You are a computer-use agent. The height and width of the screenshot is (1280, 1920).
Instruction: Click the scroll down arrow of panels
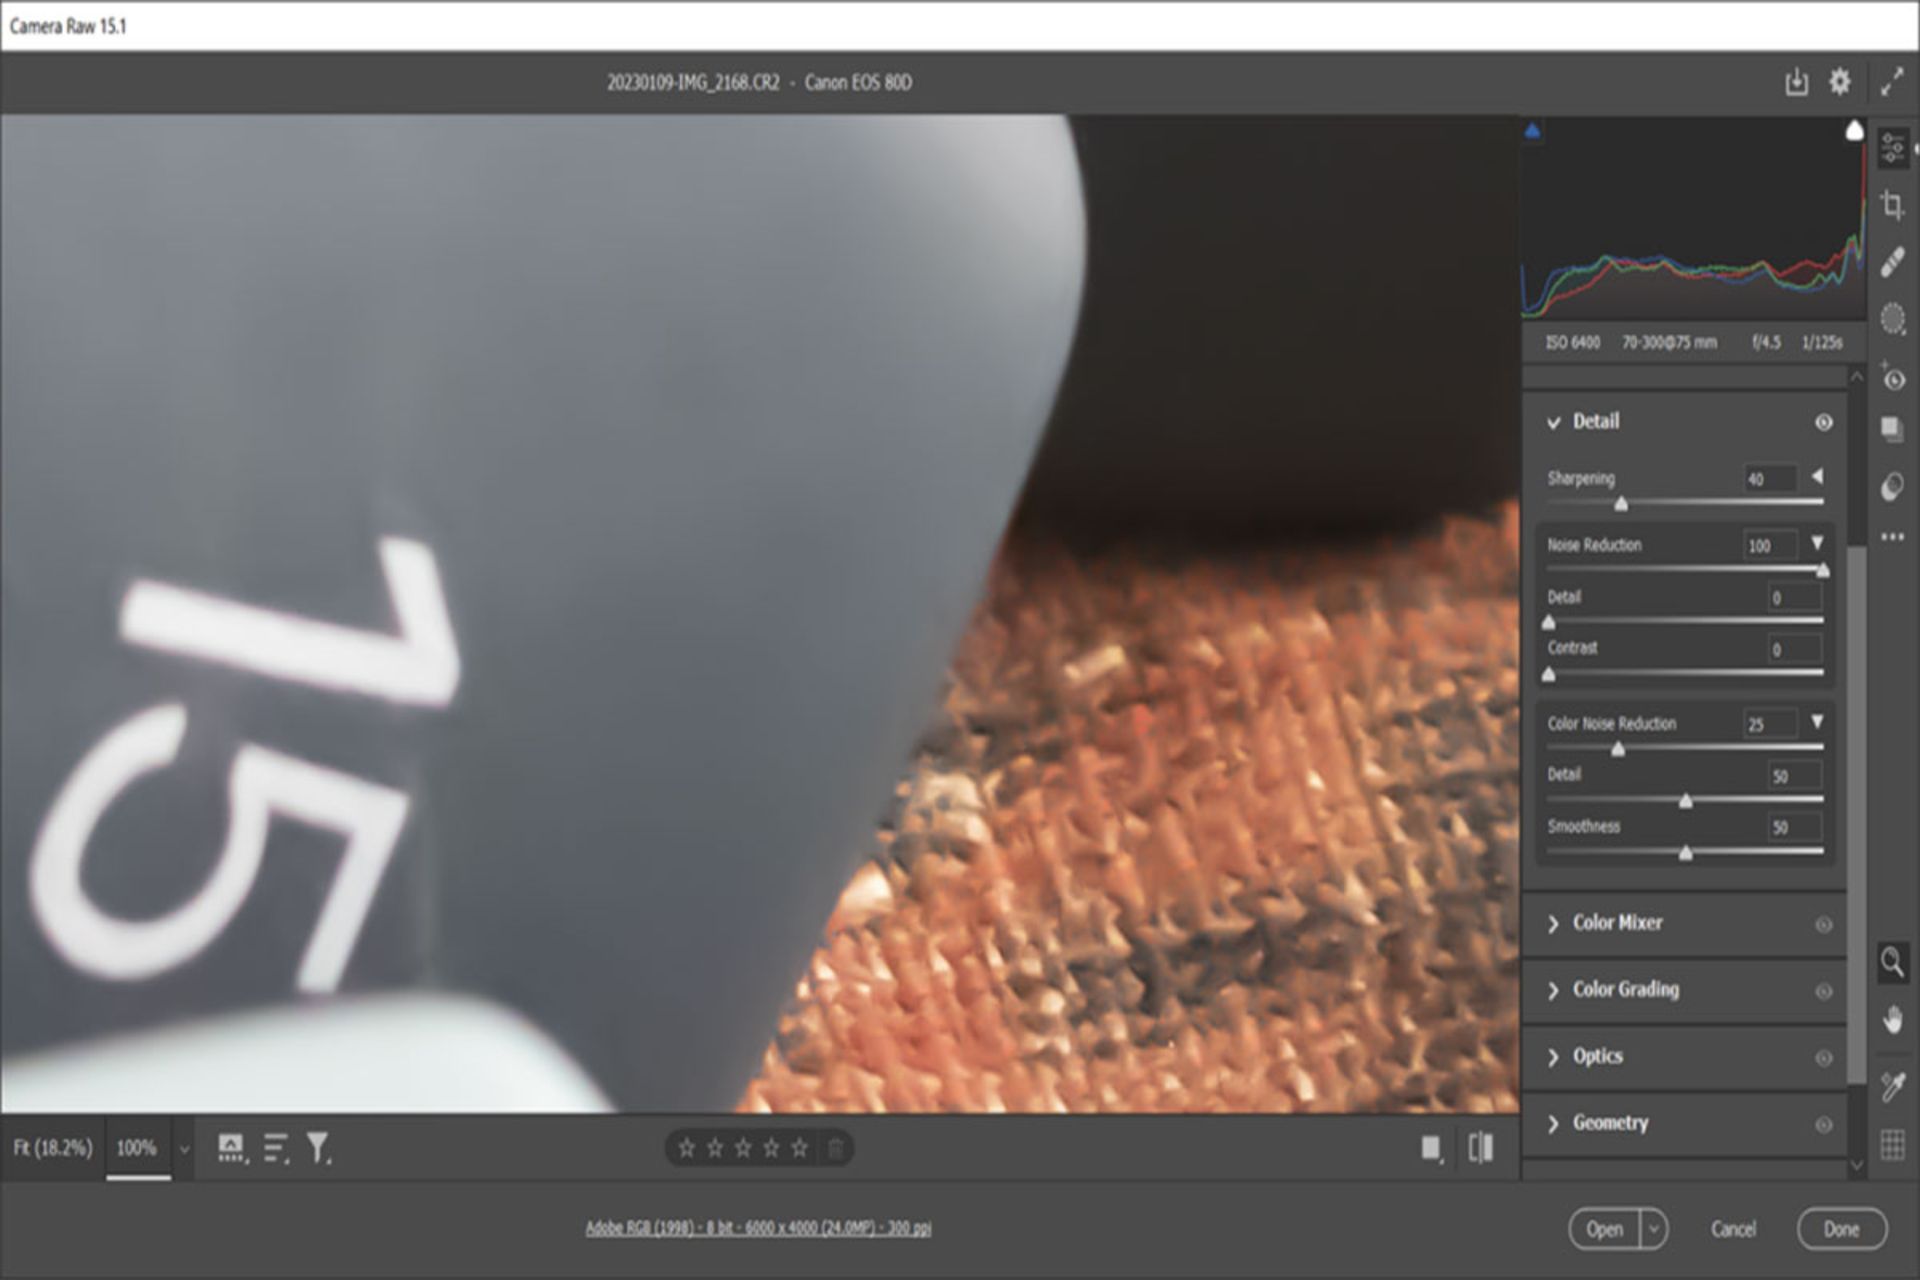click(x=1856, y=1166)
